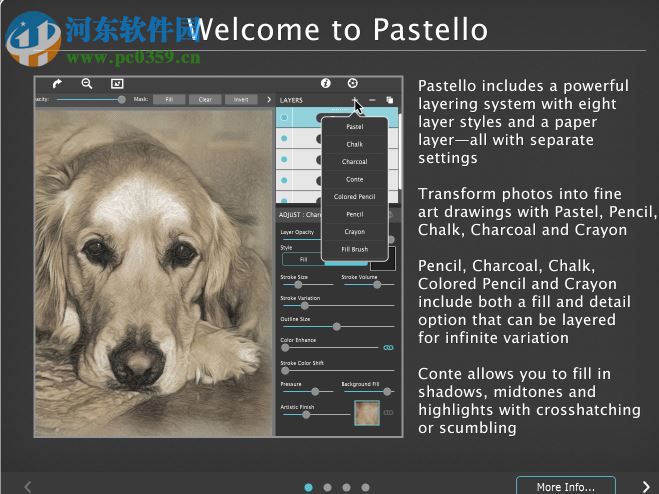Go to the previous welcome page arrow
659x494 pixels.
(x=28, y=487)
